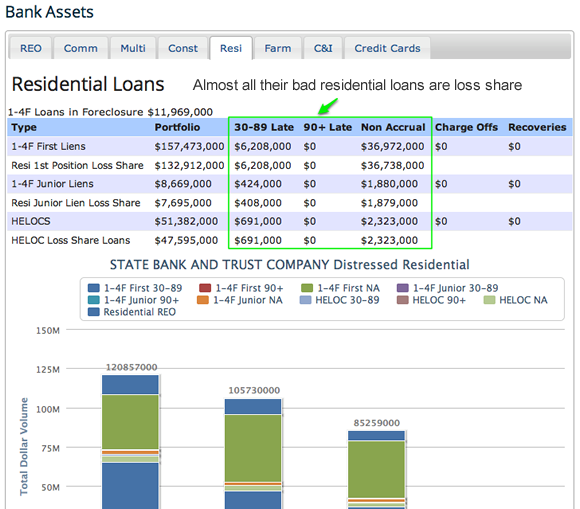Open the Credit Cards tab
This screenshot has height=509, width=580.
click(x=387, y=48)
